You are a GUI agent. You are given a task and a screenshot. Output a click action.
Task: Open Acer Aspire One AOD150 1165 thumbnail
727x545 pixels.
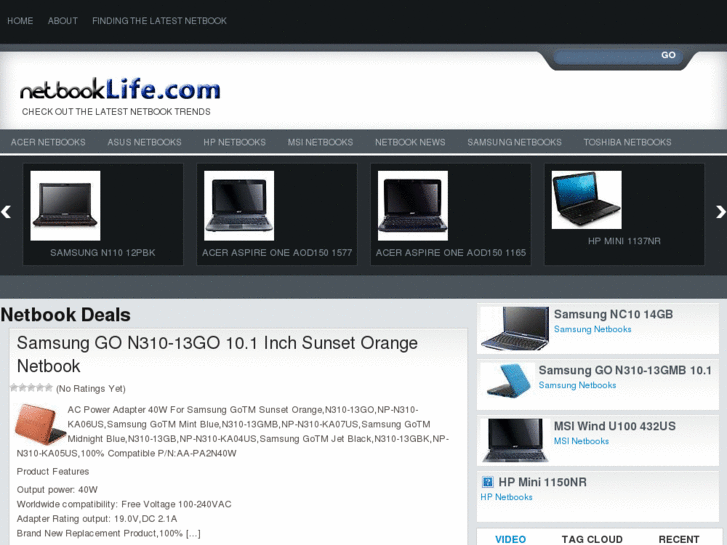click(413, 205)
